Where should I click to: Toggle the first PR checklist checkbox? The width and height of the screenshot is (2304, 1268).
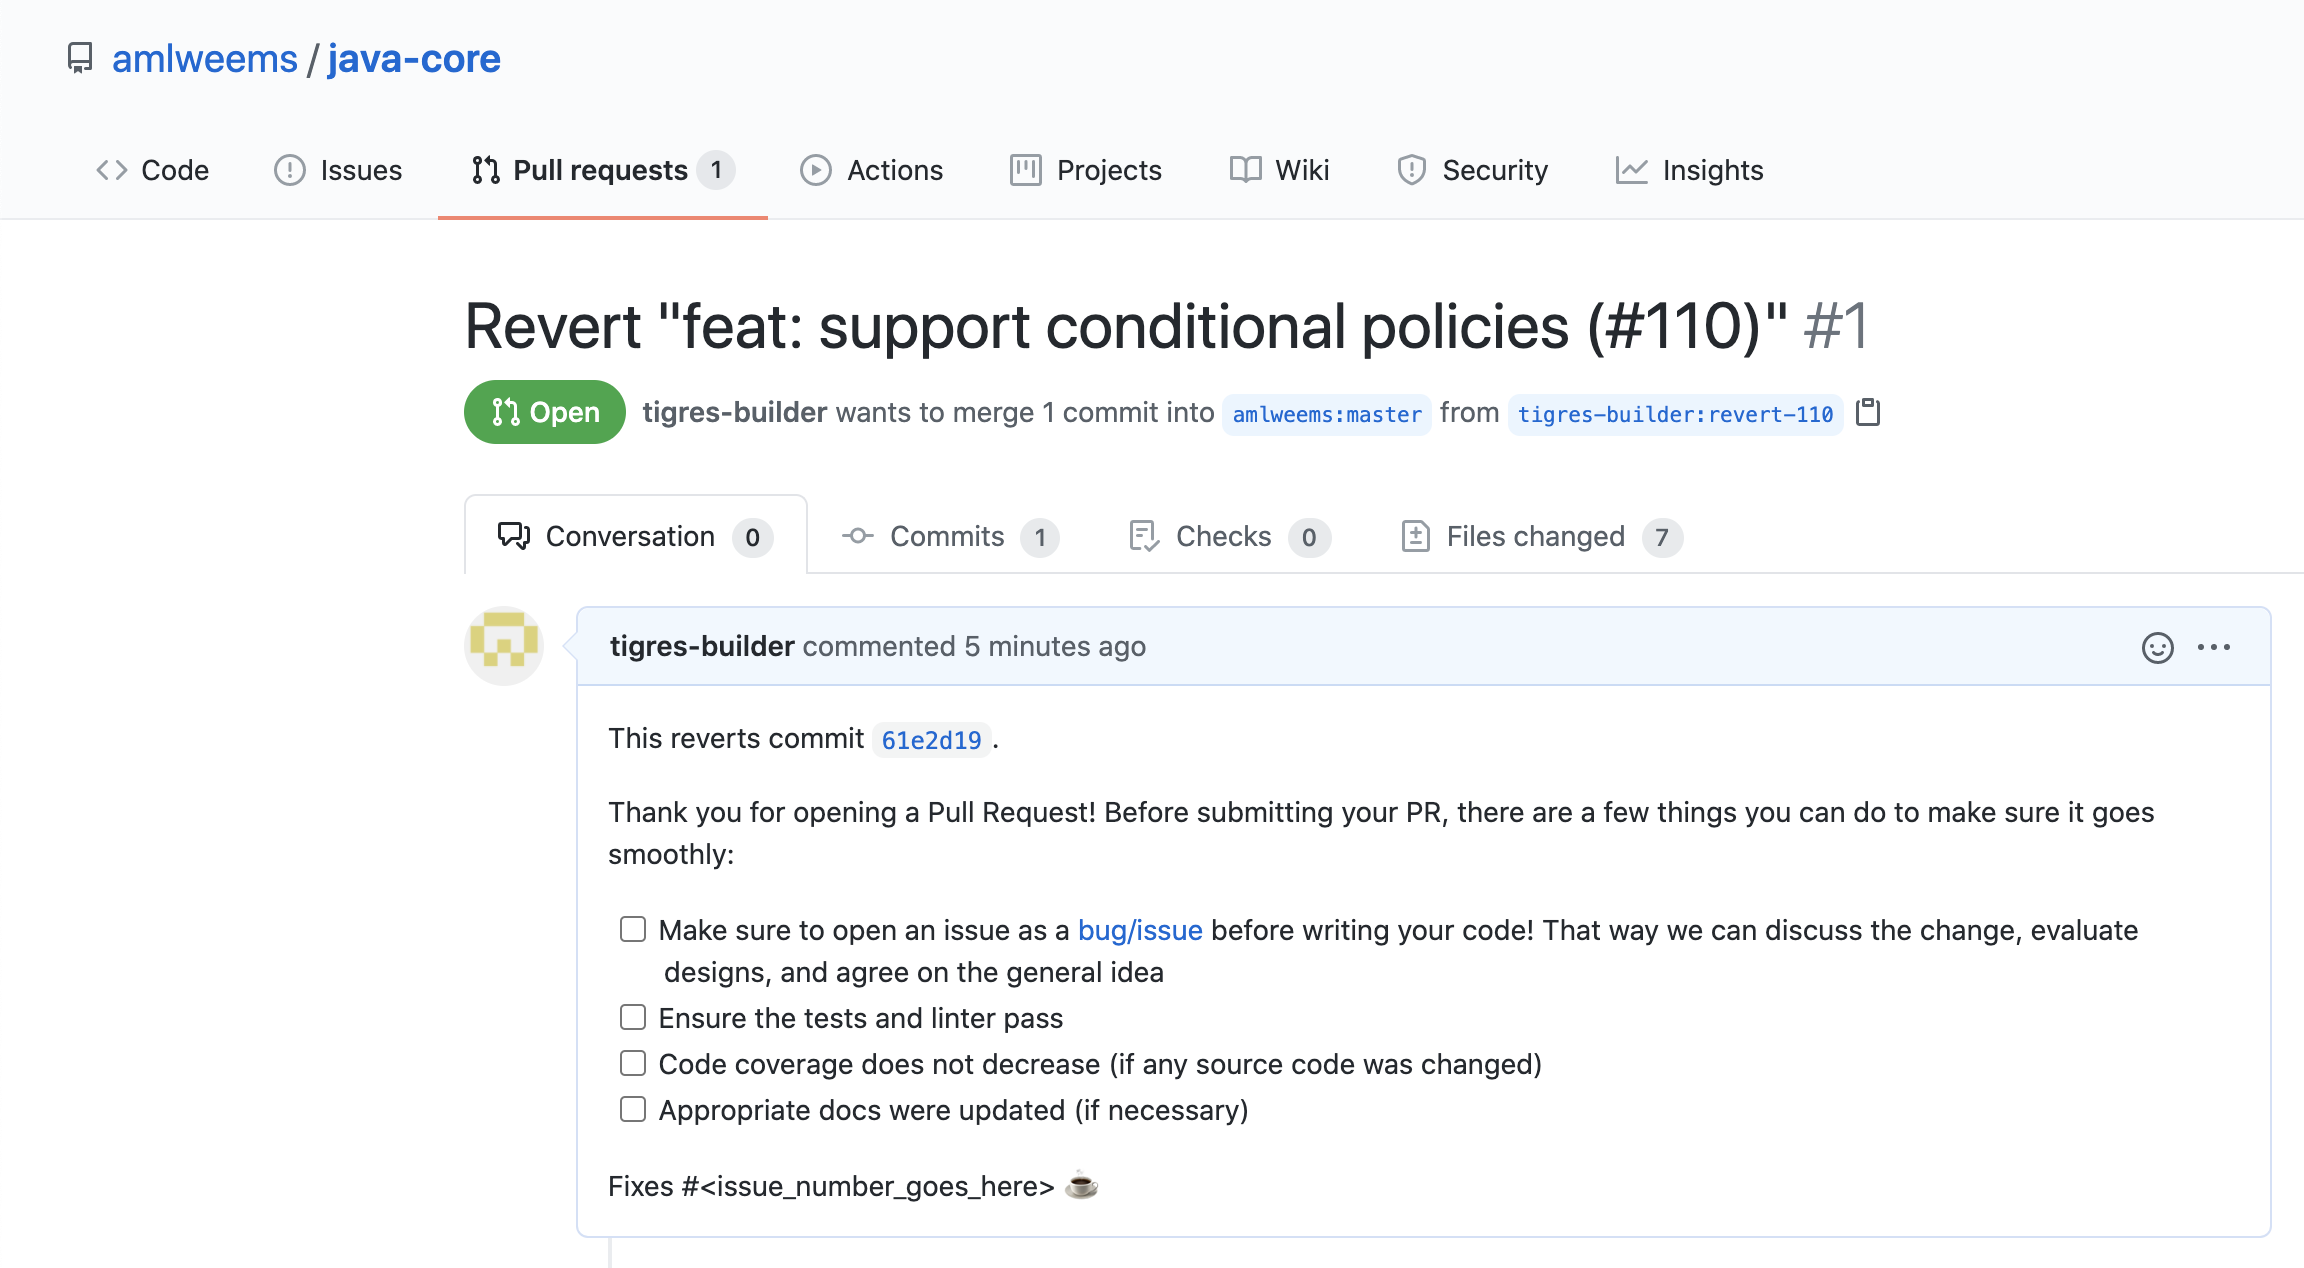click(632, 928)
